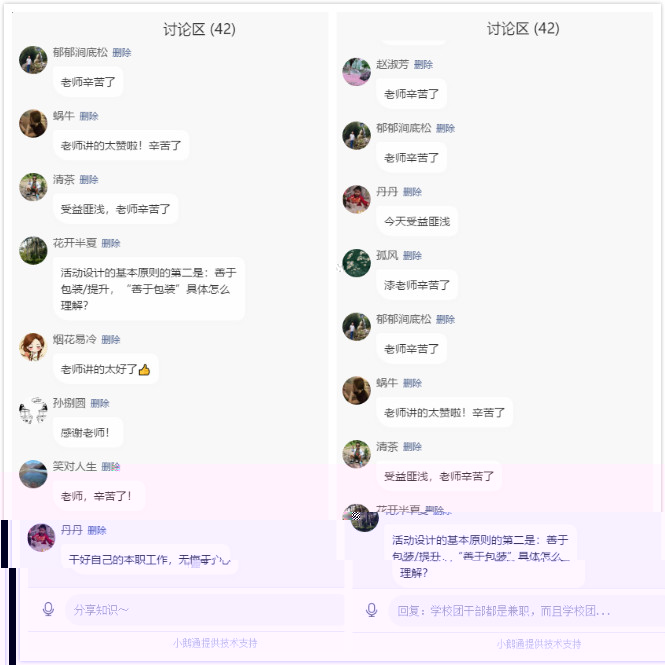
Task: Open 烟花易冷's cartoon avatar
Action: coord(33,346)
